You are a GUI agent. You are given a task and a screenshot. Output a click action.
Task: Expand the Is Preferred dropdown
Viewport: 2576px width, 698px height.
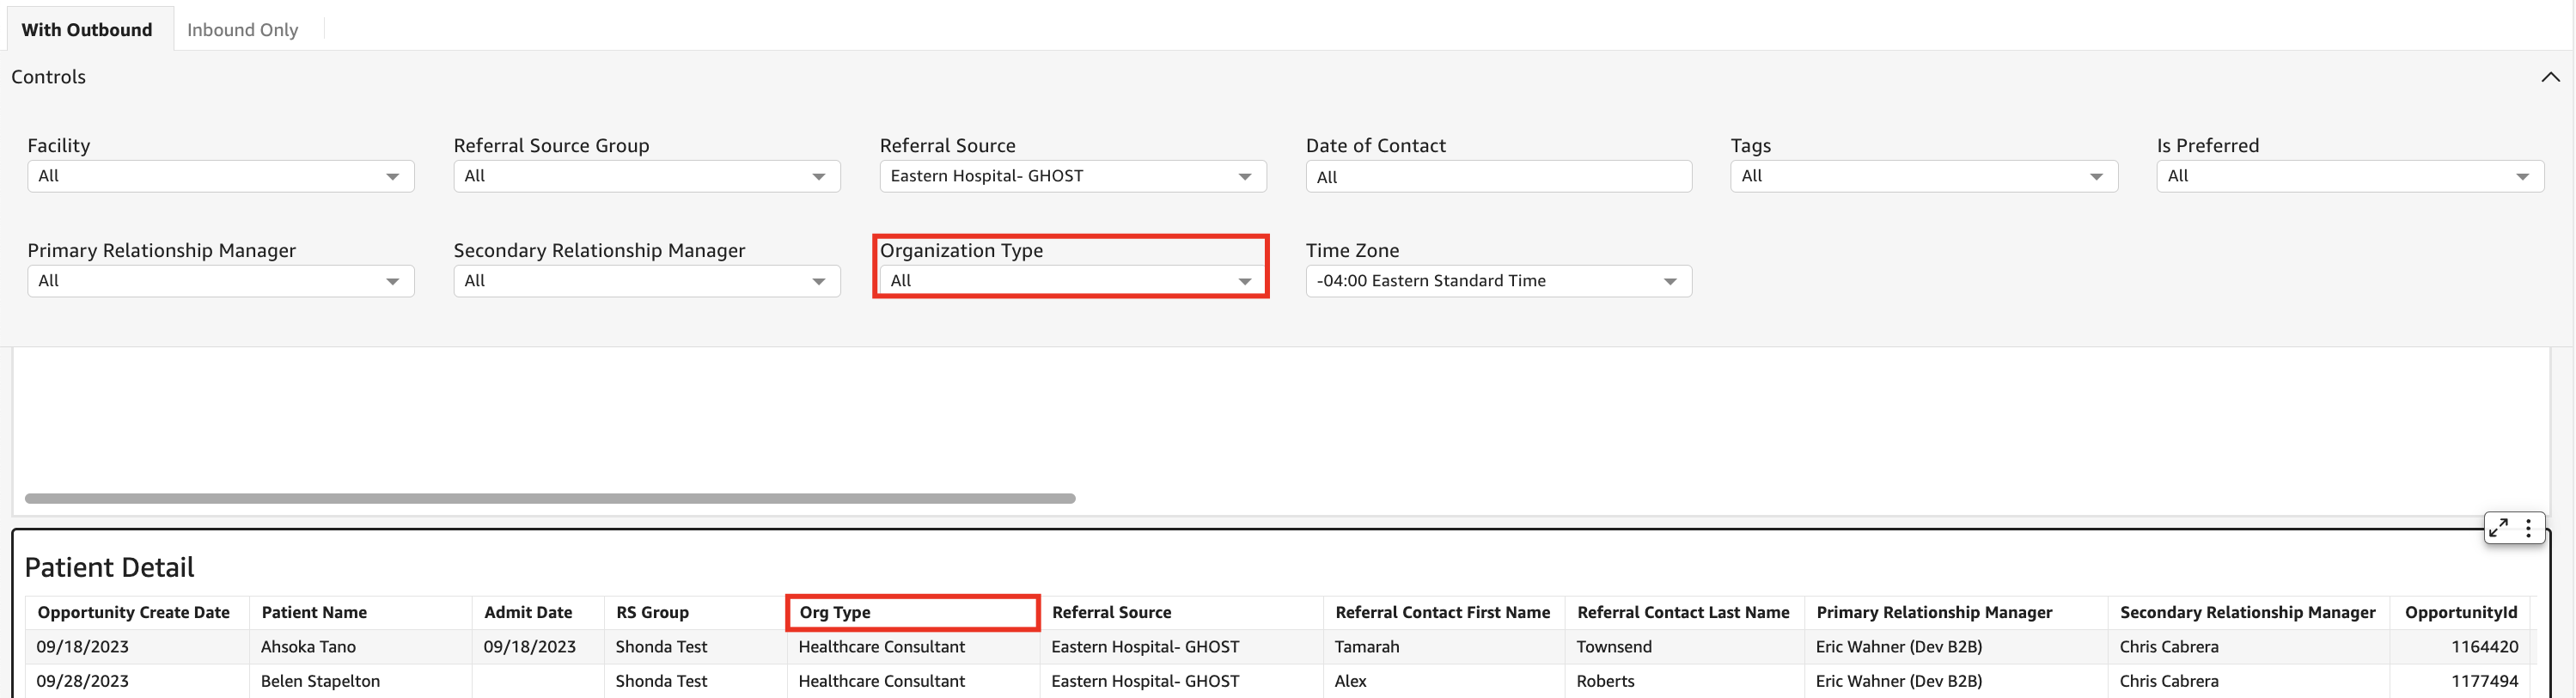pyautogui.click(x=2349, y=176)
